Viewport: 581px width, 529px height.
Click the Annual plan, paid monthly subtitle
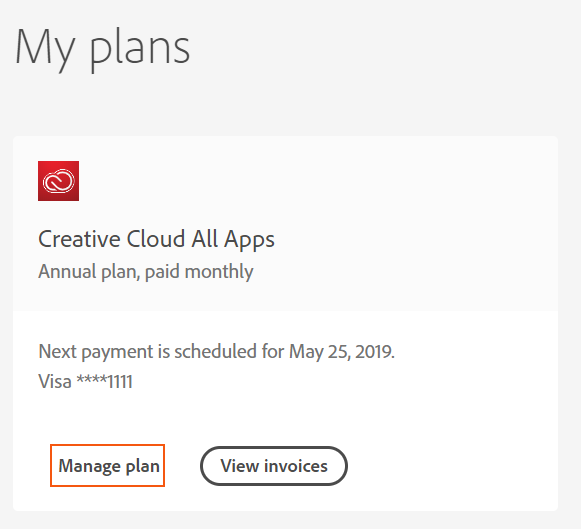(146, 272)
